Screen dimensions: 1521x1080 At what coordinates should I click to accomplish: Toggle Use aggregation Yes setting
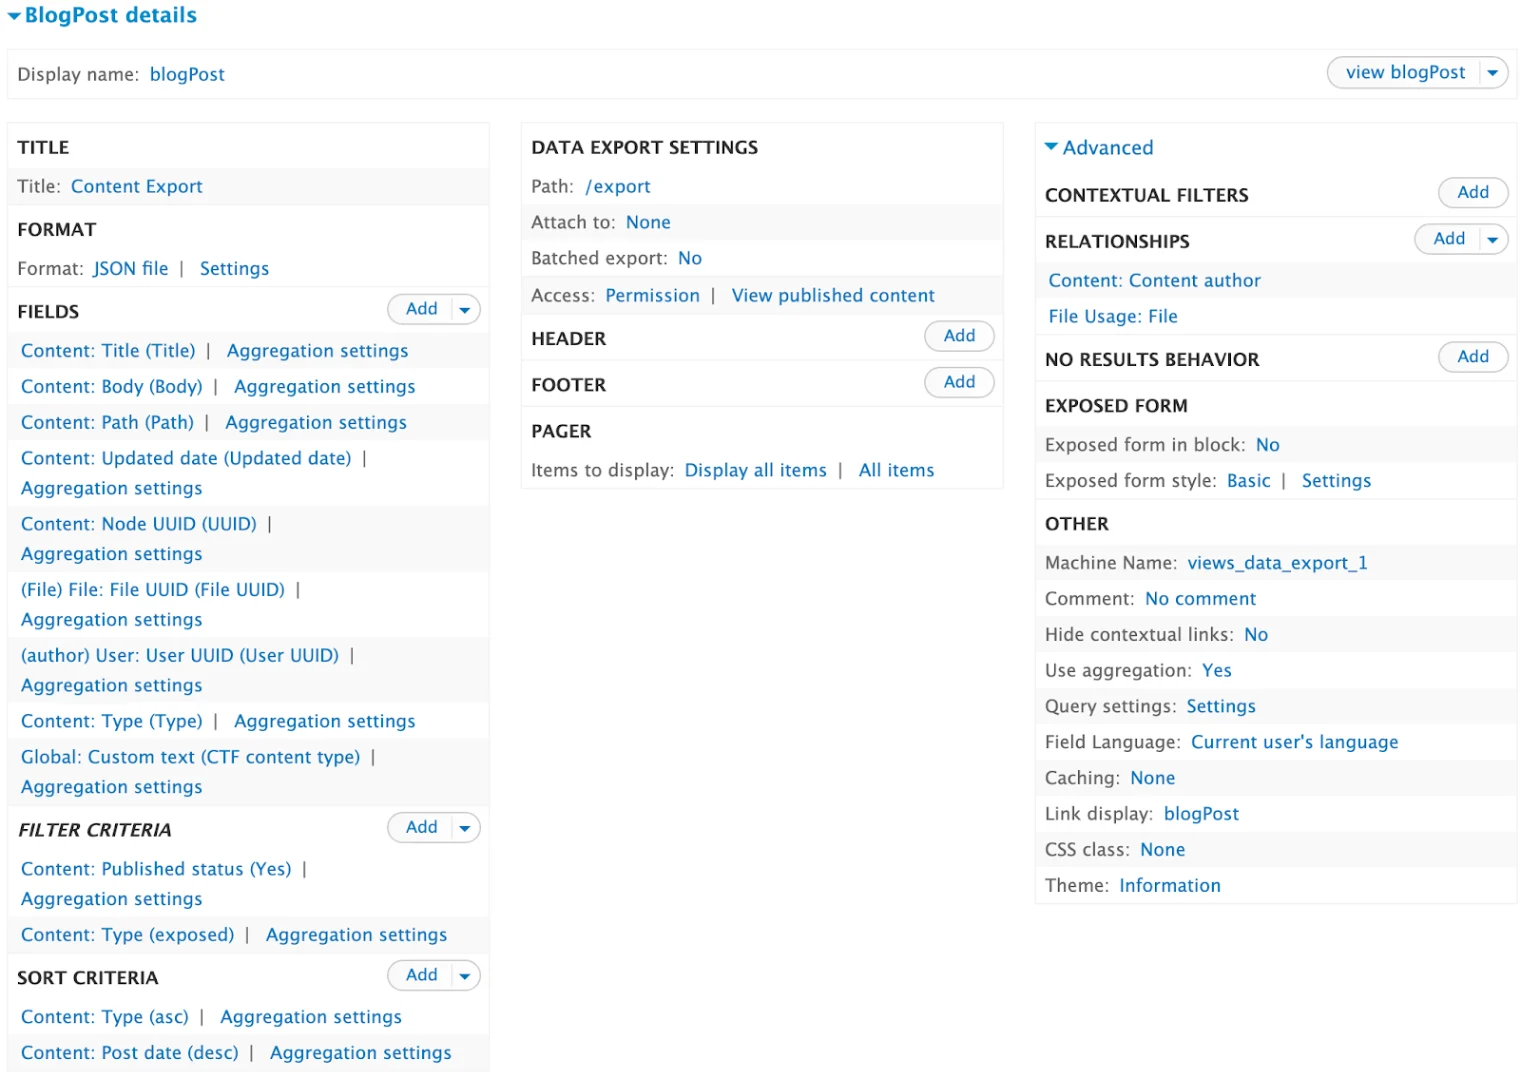1216,670
